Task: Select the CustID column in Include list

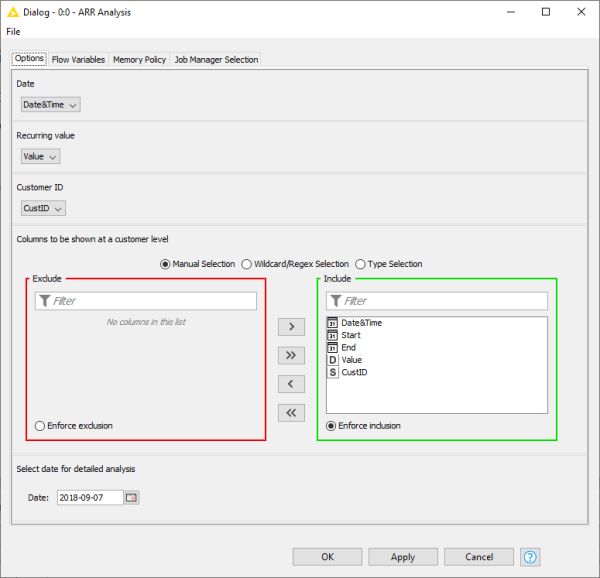Action: [x=437, y=372]
